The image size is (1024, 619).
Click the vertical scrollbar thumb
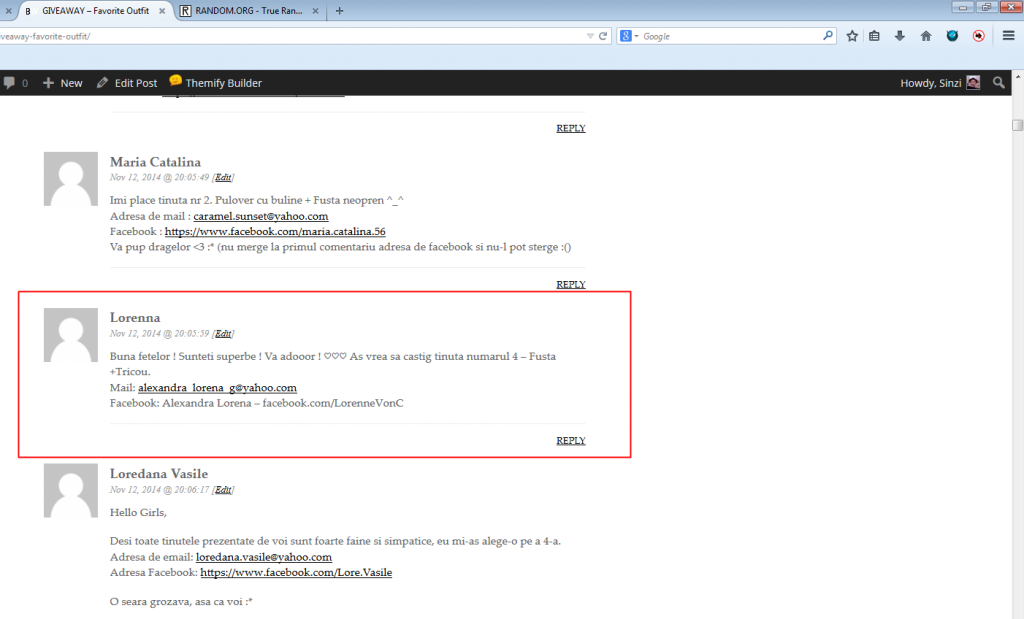tap(1017, 125)
